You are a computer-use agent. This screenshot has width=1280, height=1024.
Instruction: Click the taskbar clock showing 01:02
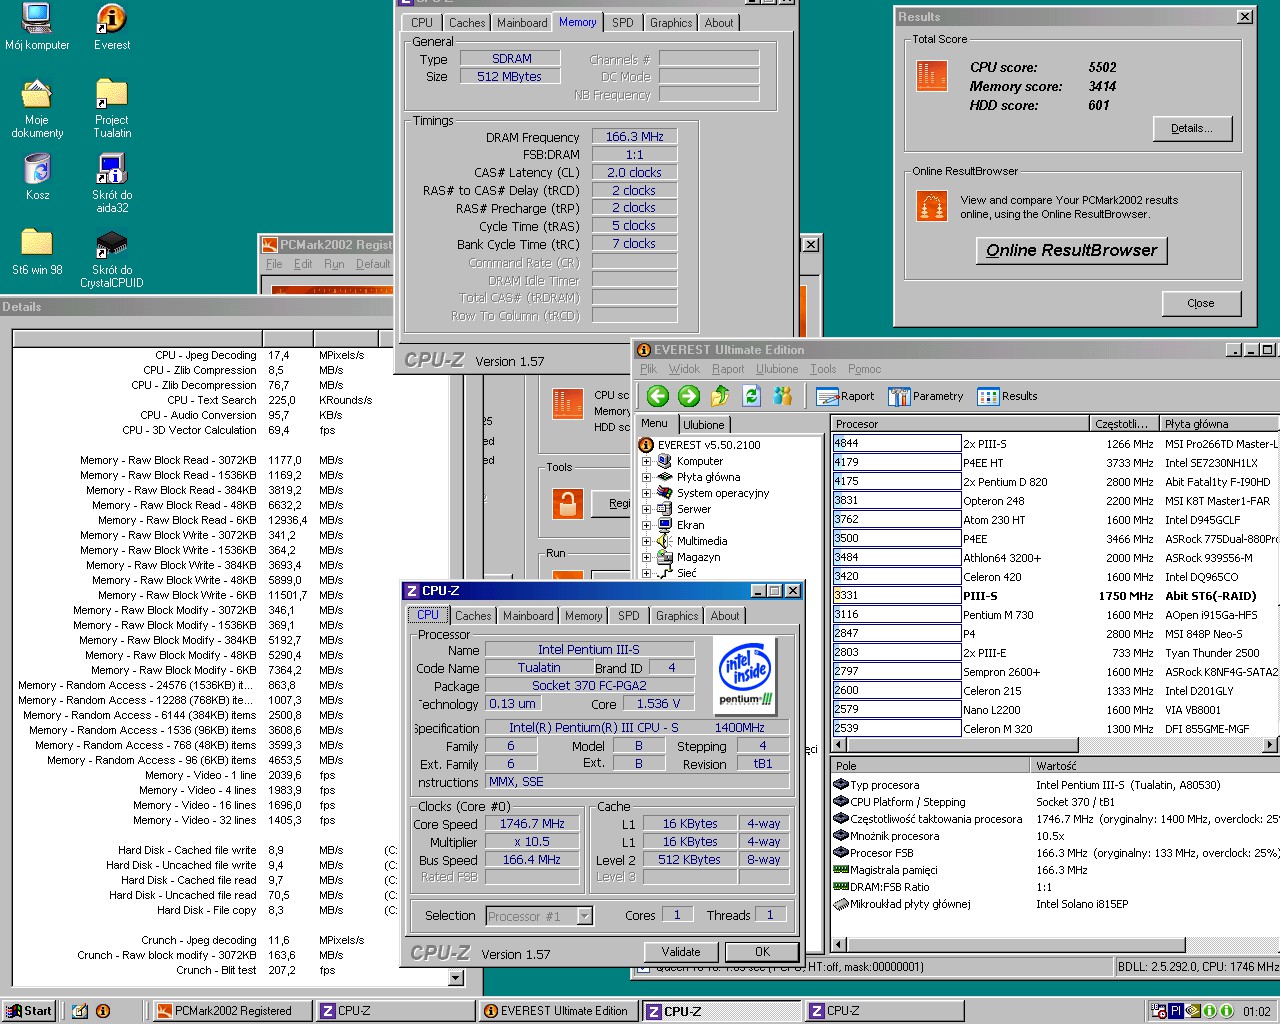click(x=1257, y=1011)
